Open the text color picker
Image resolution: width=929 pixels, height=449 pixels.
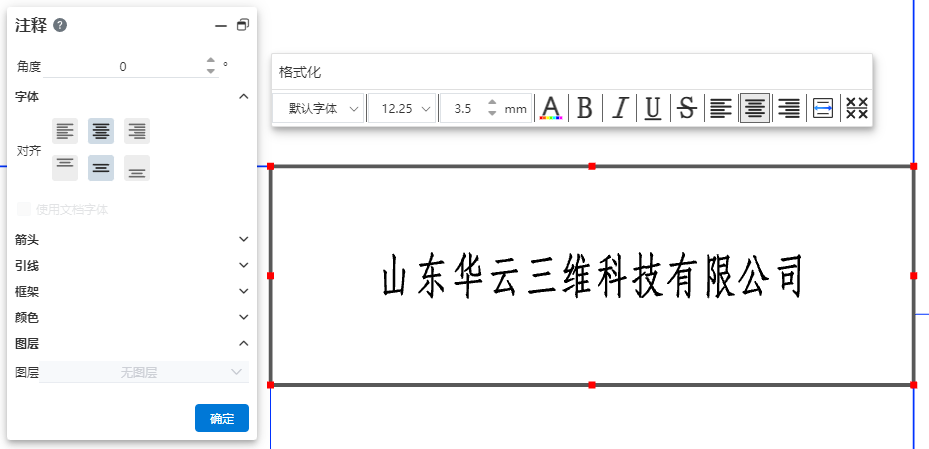(x=551, y=108)
